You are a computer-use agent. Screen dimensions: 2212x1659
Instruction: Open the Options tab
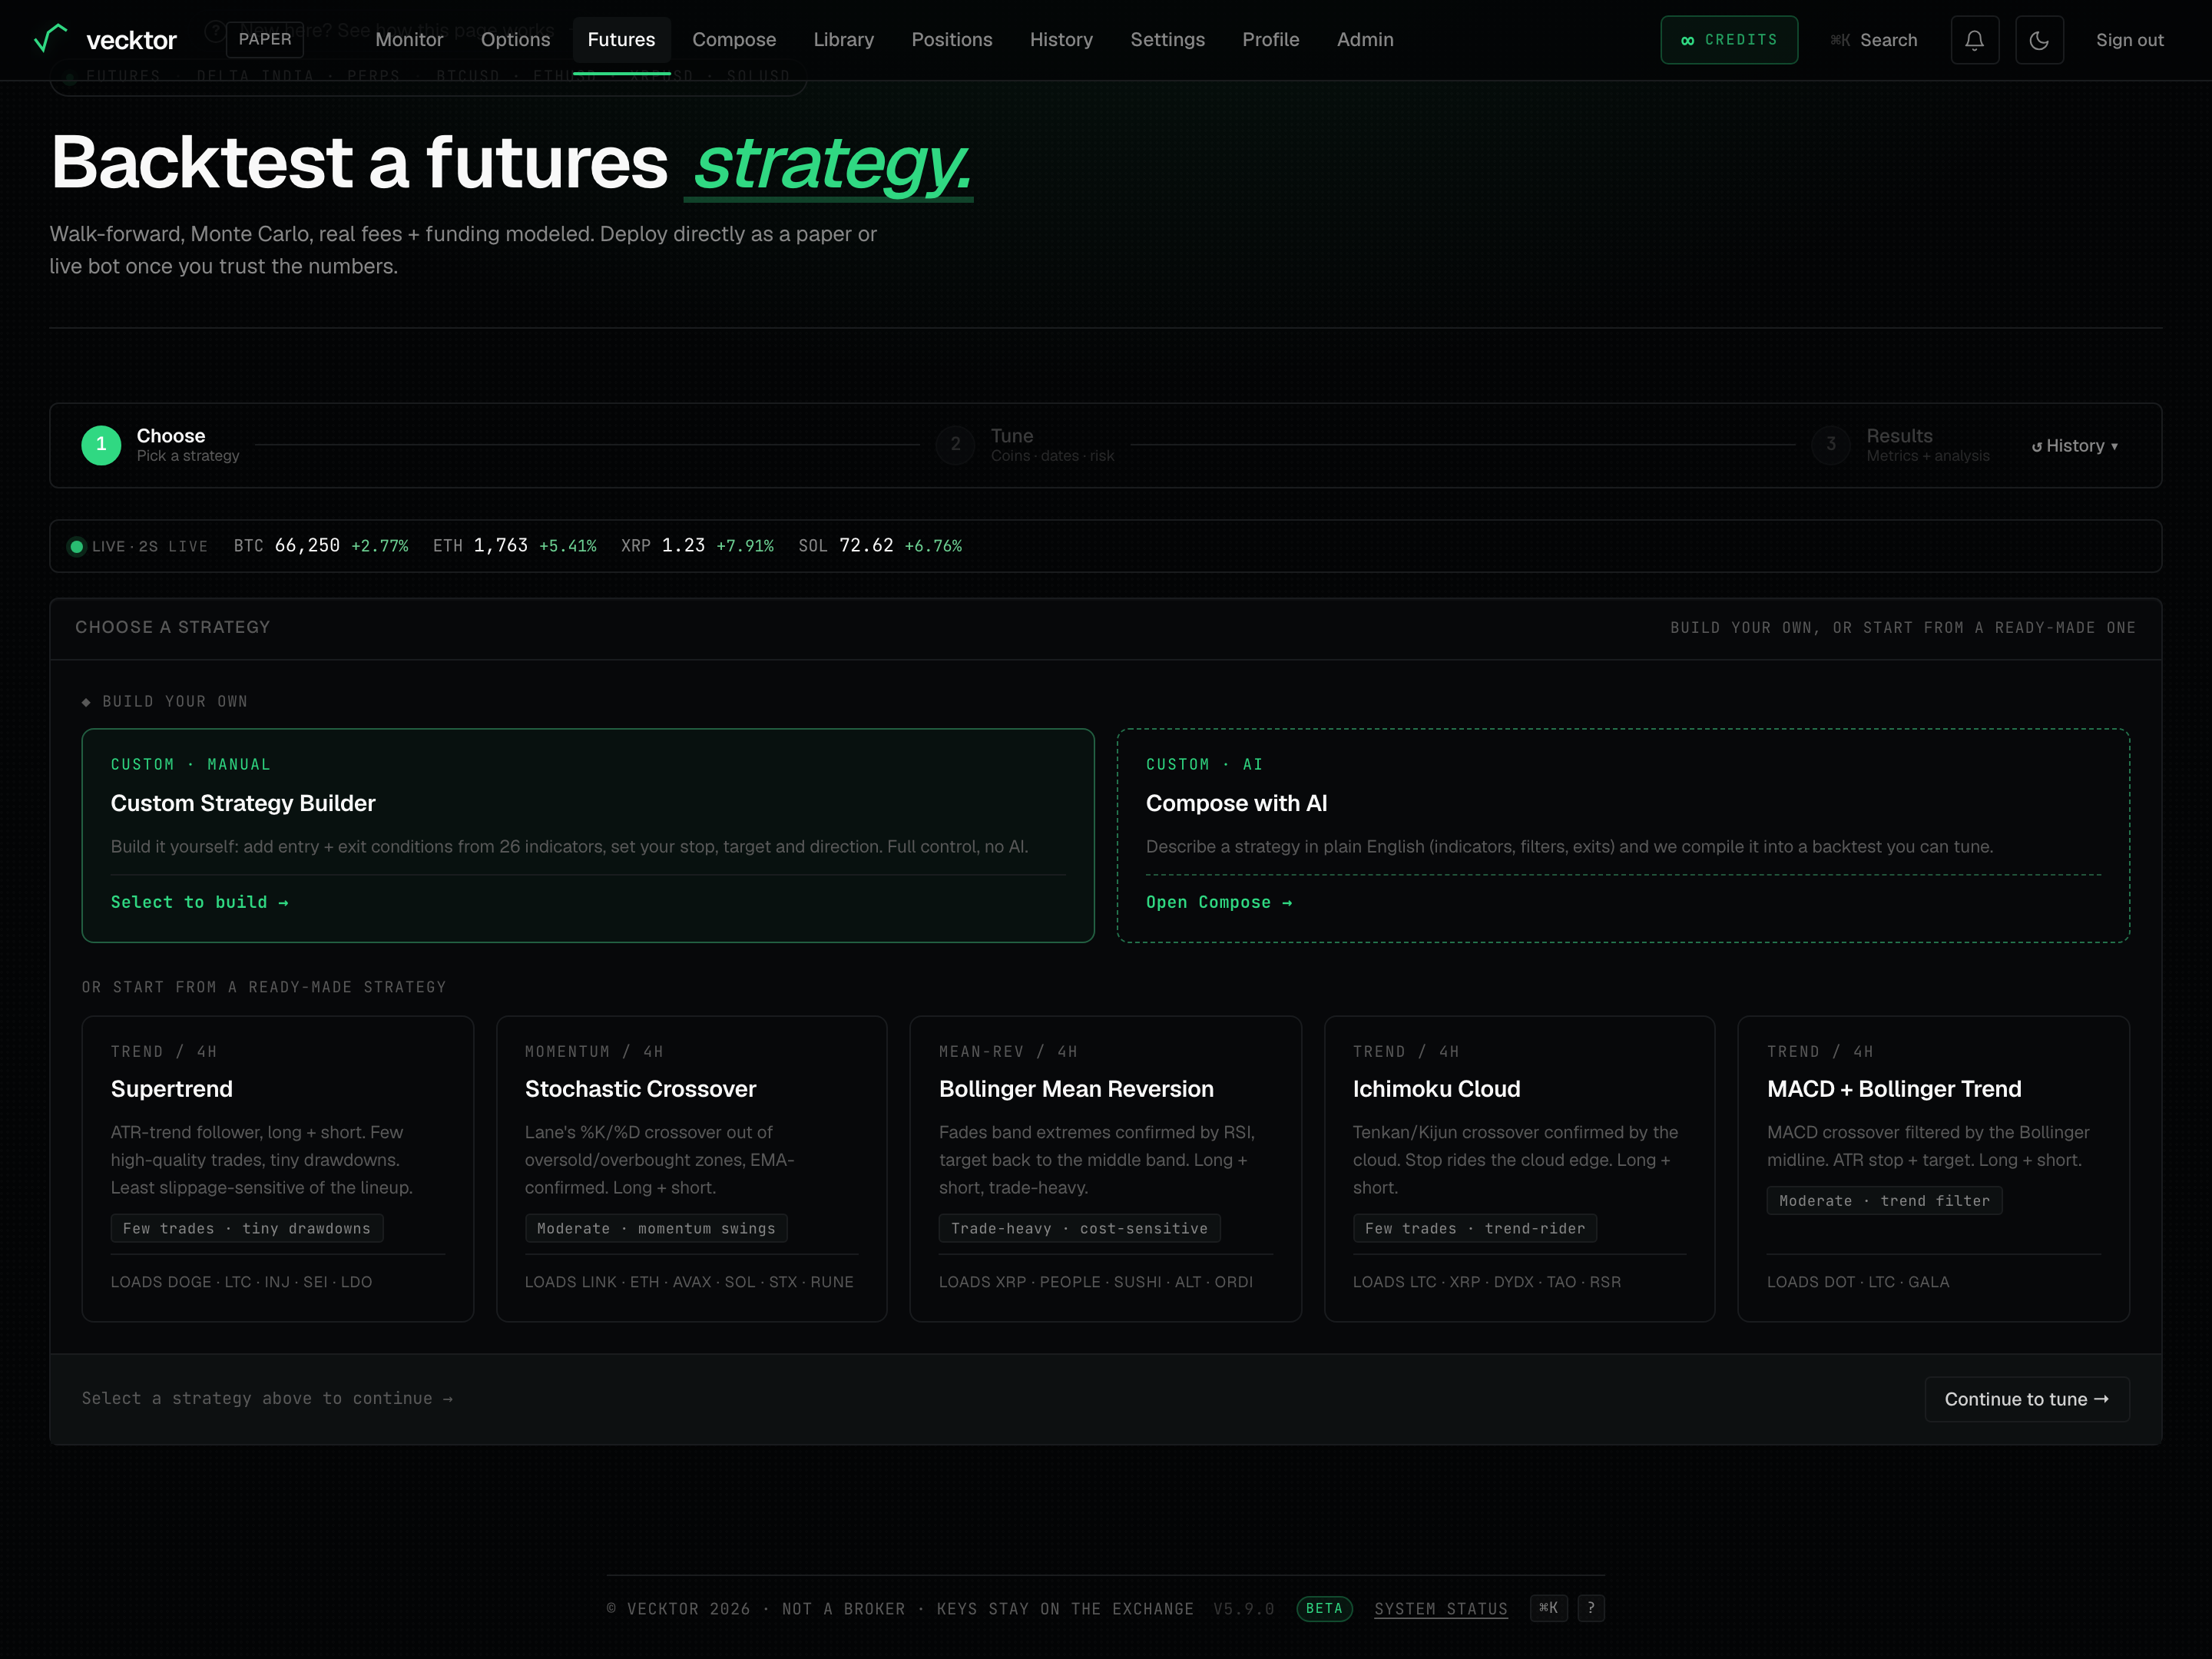click(516, 40)
